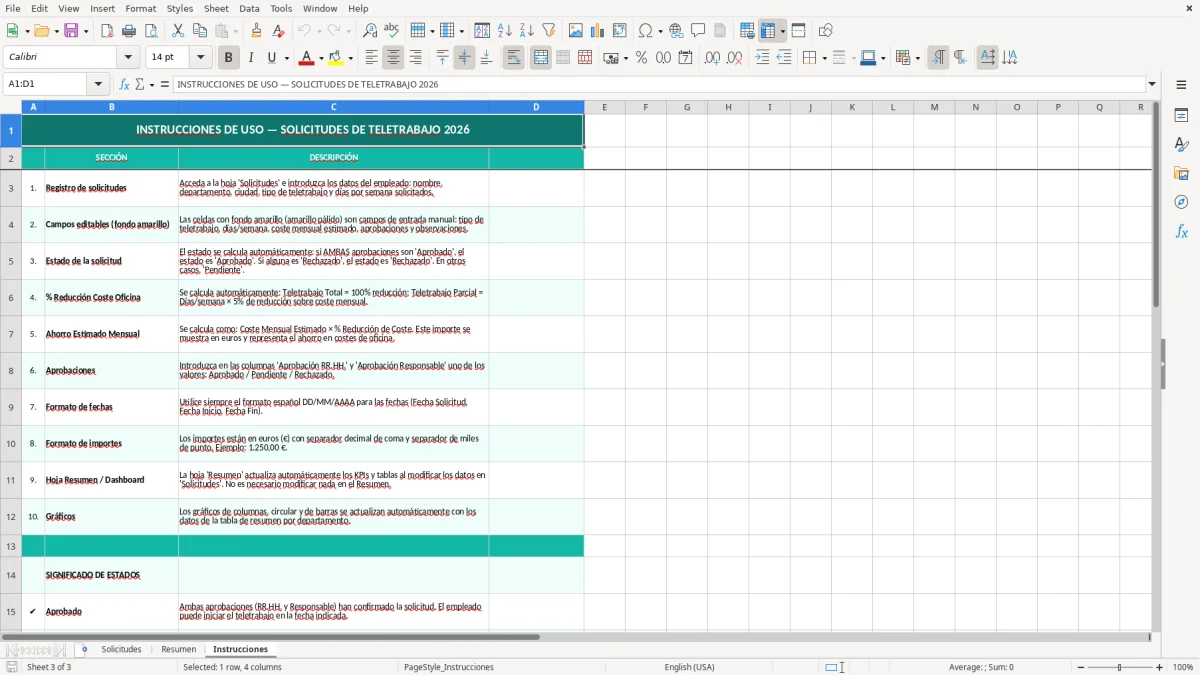
Task: Click Sort Descending icon
Action: 527,31
